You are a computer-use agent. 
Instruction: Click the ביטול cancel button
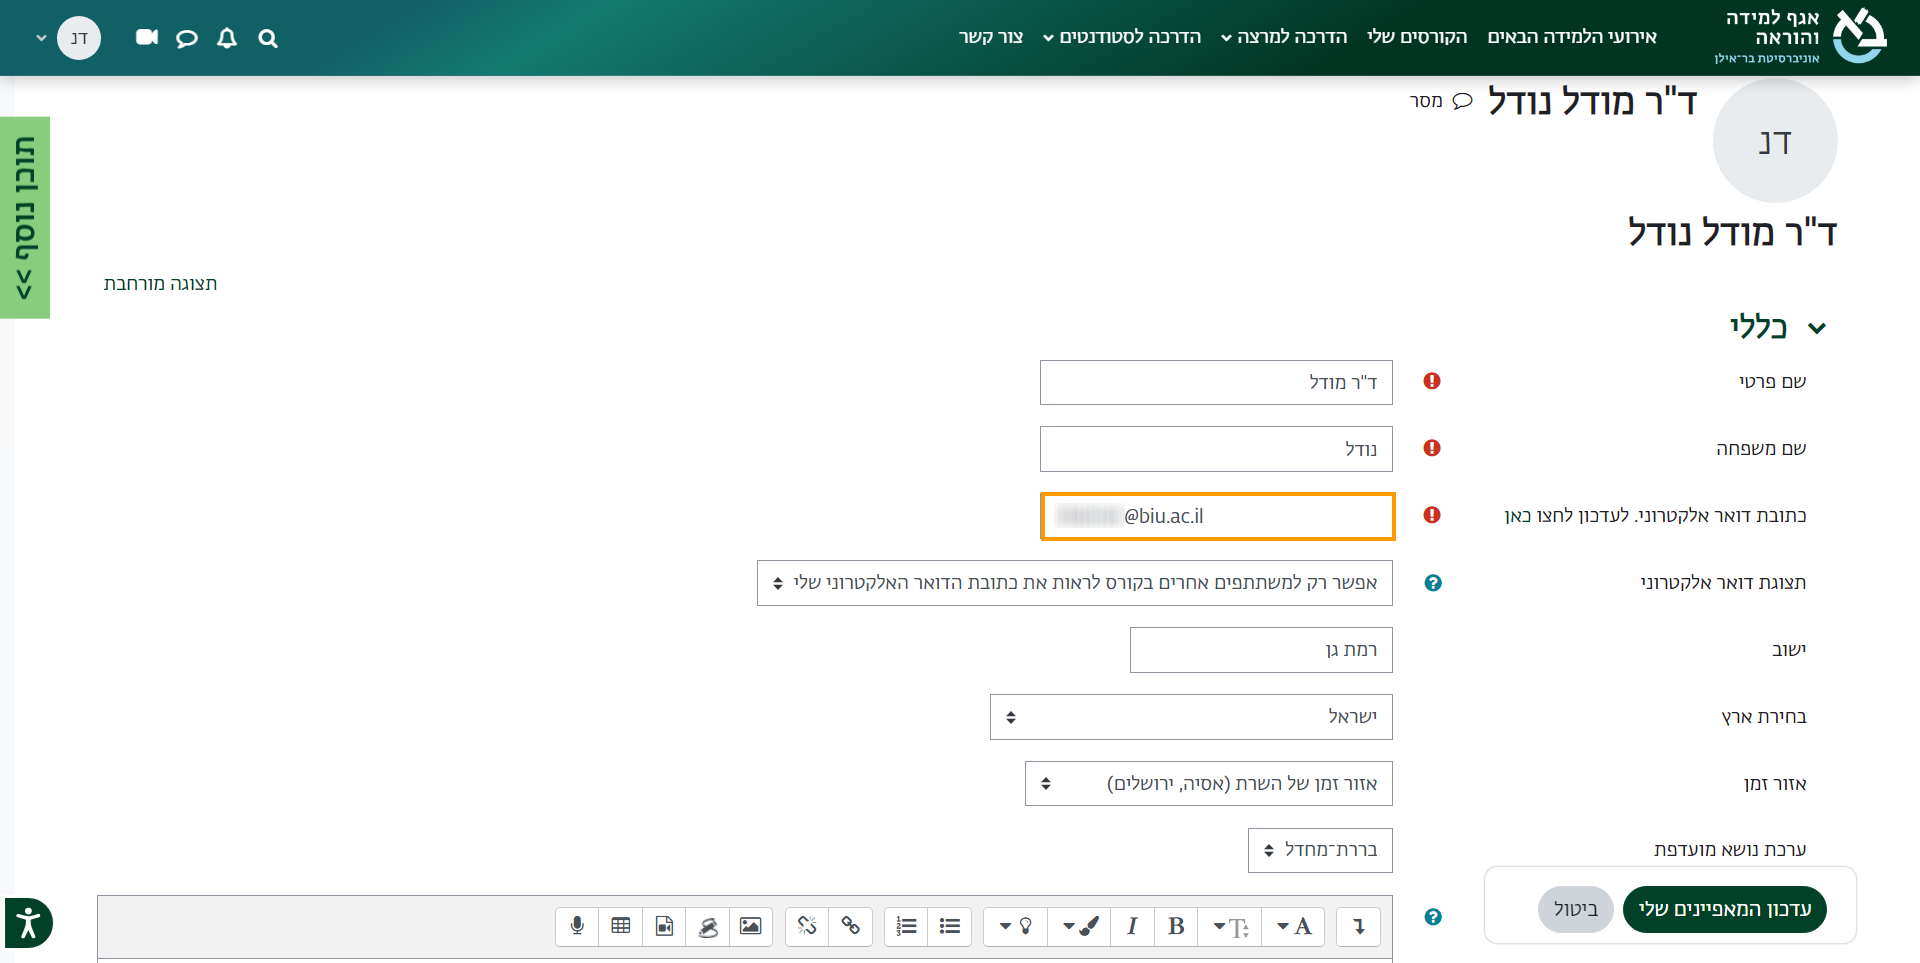click(x=1575, y=909)
